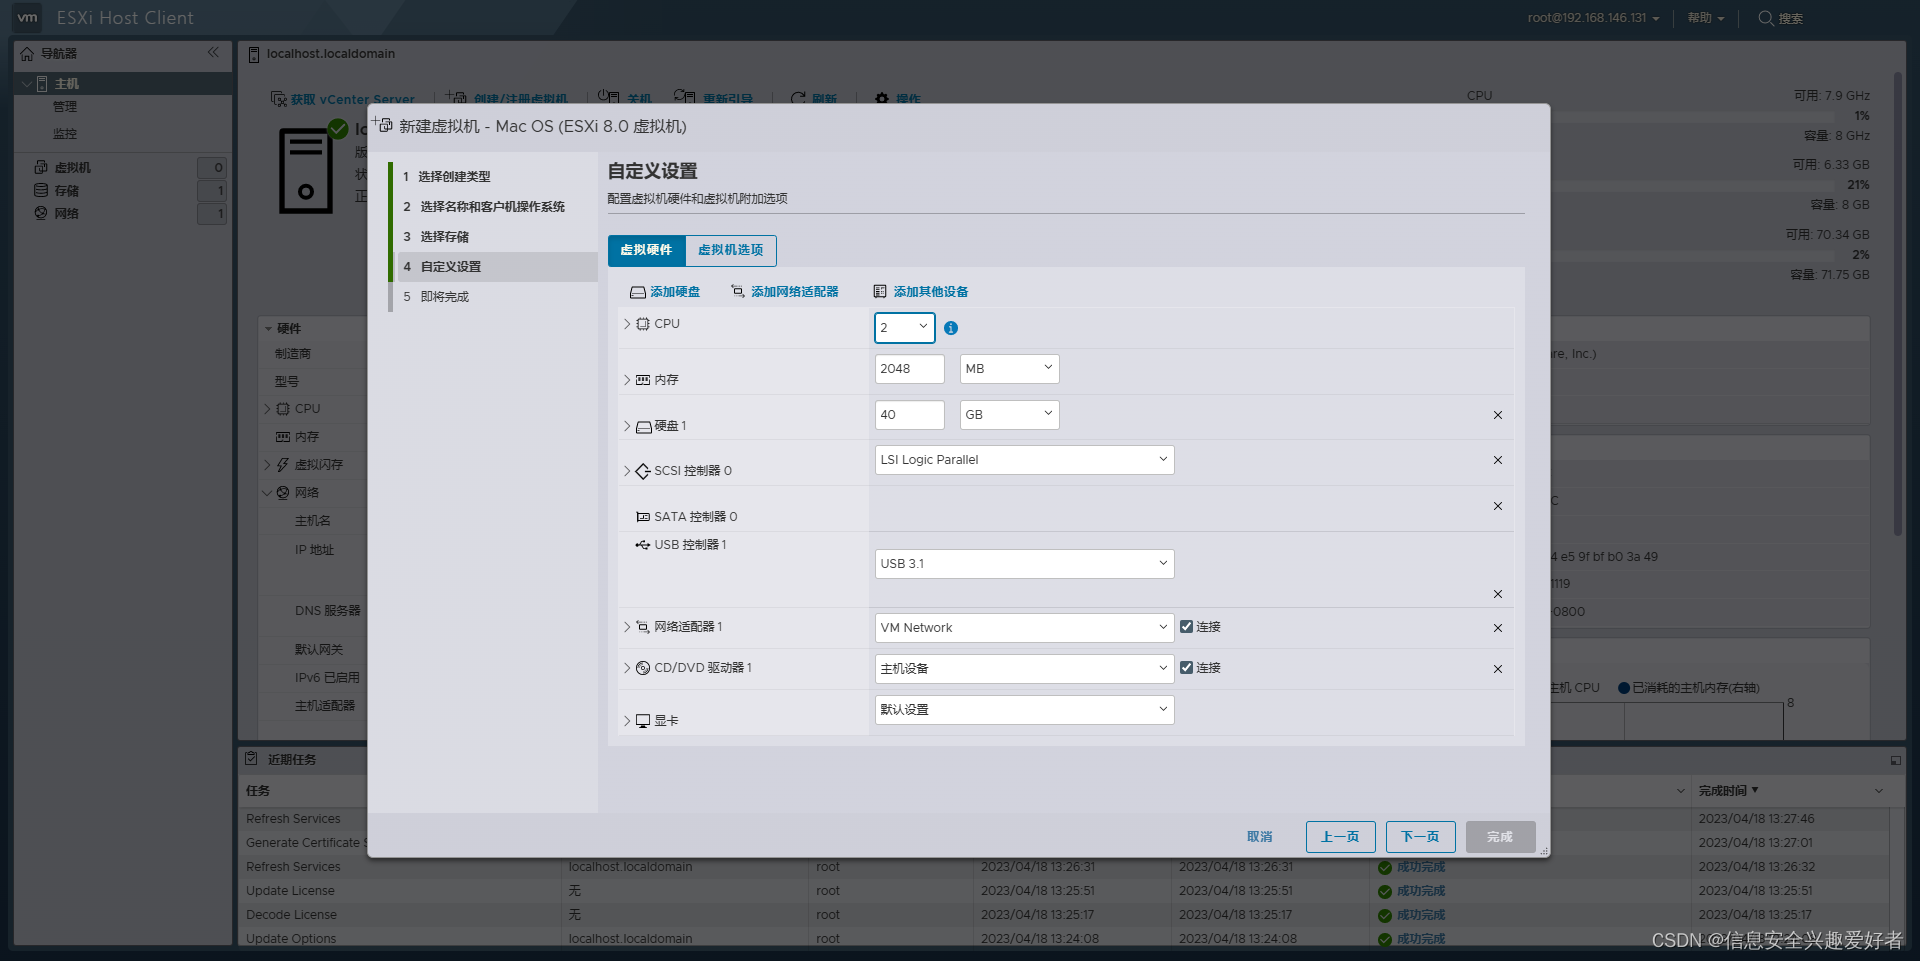Select 监控 under 主机 in navigator

(x=65, y=134)
